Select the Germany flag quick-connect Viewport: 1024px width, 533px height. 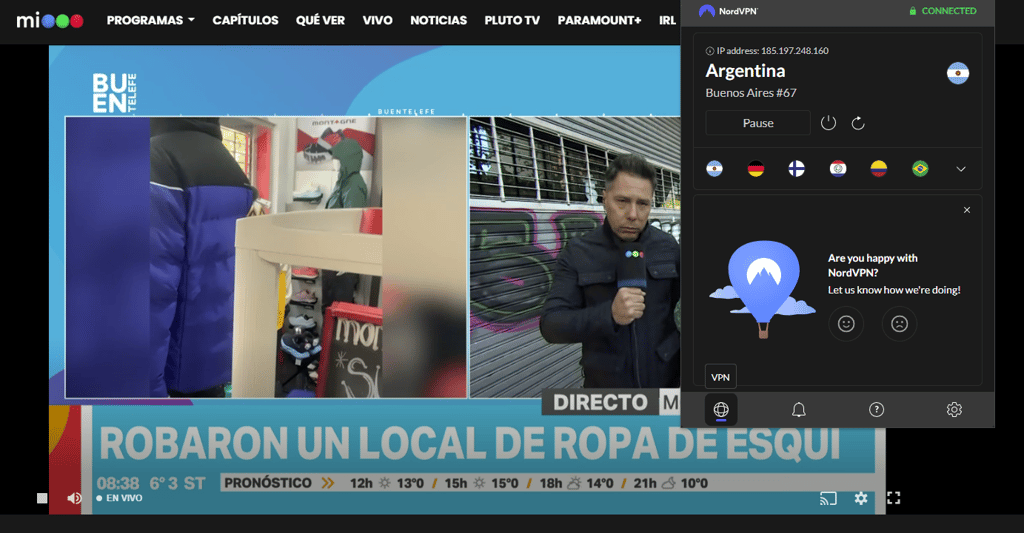[x=756, y=169]
